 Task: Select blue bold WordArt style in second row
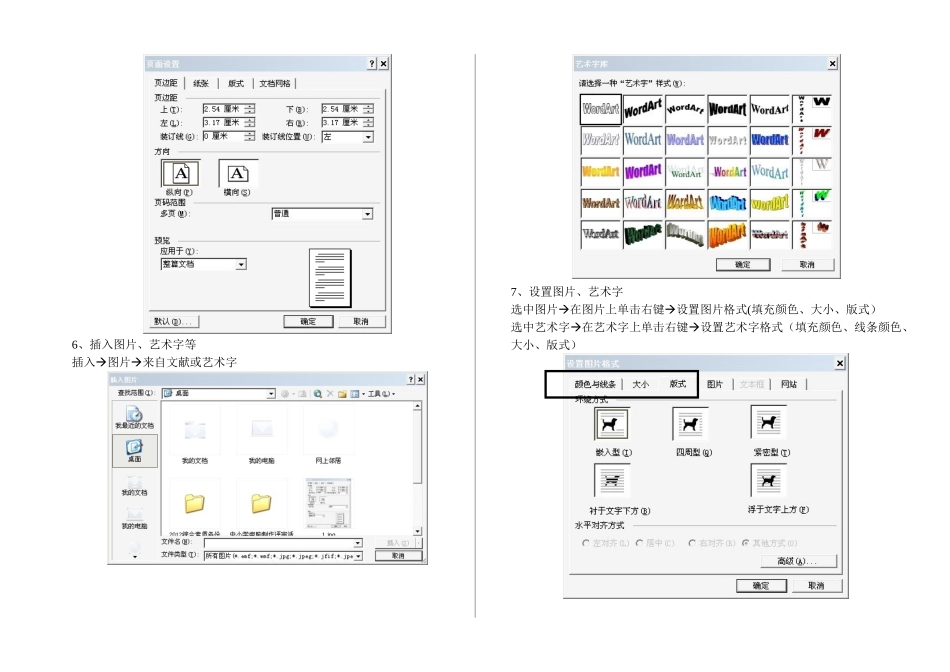[x=770, y=140]
